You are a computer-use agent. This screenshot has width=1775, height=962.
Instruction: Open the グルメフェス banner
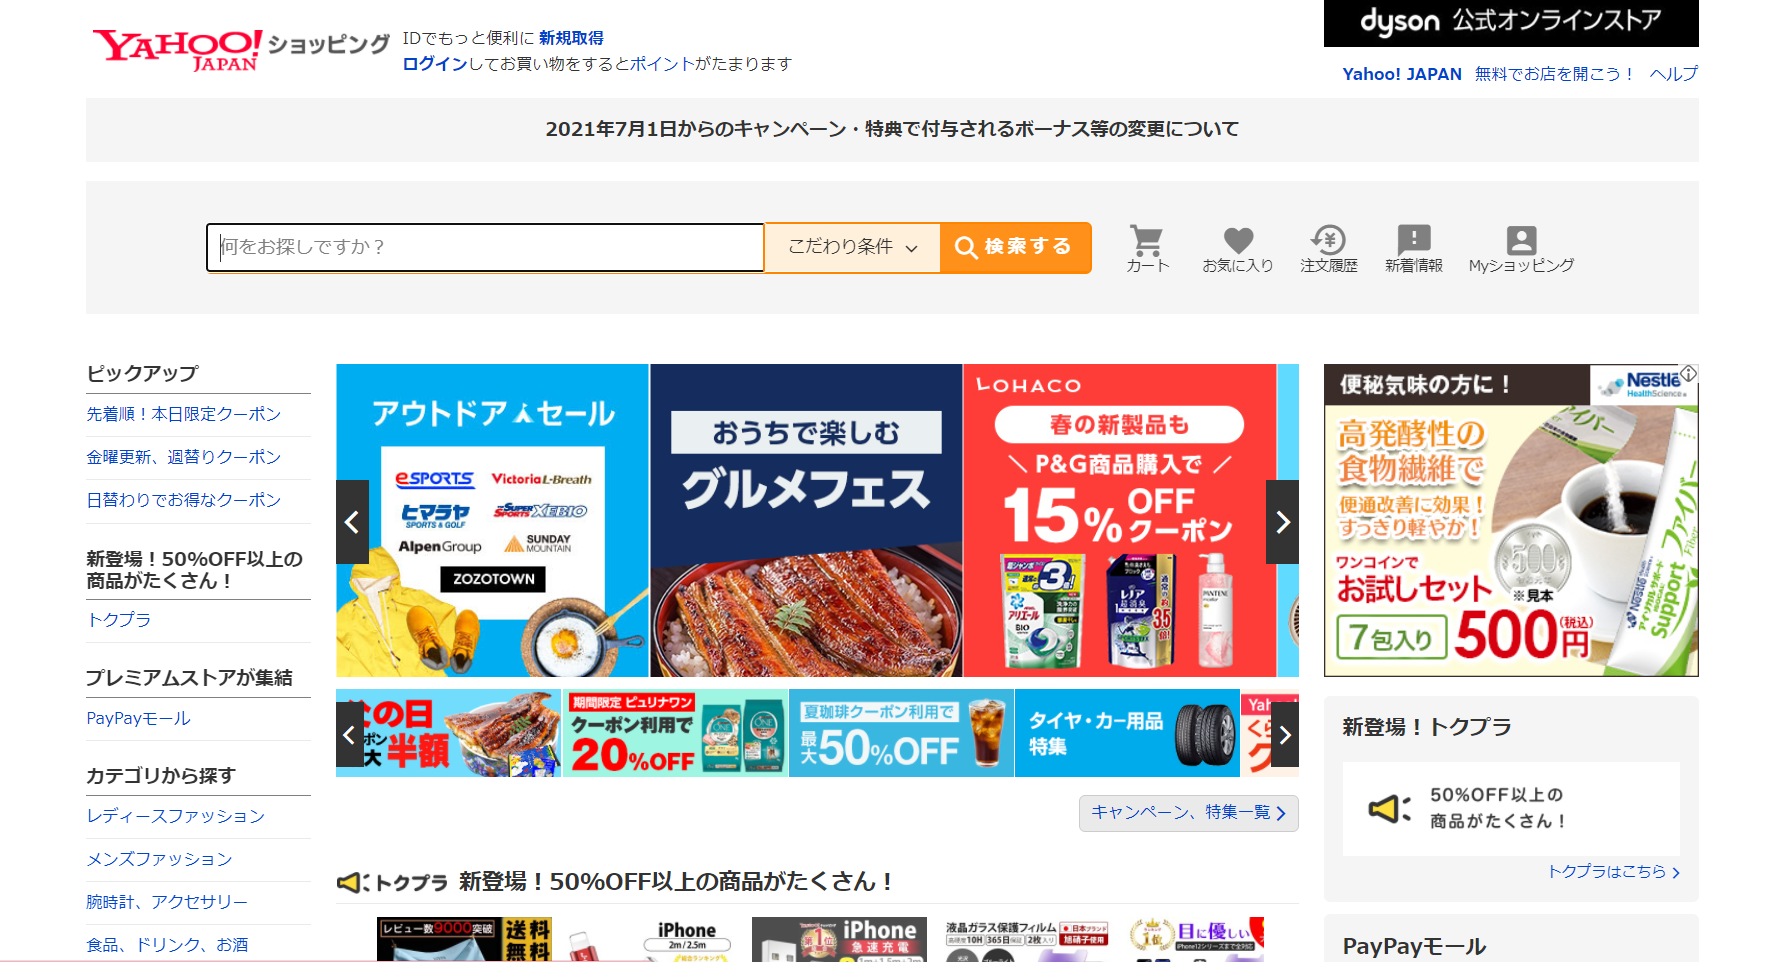click(x=806, y=520)
